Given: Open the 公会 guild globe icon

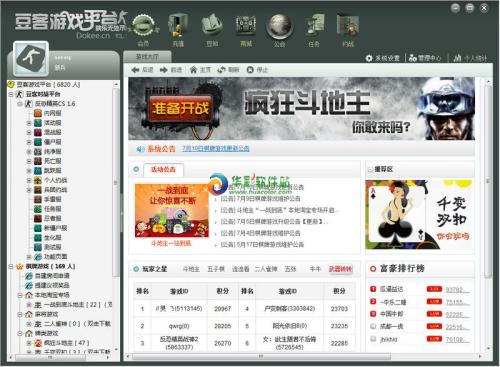Looking at the screenshot, I should 279,27.
